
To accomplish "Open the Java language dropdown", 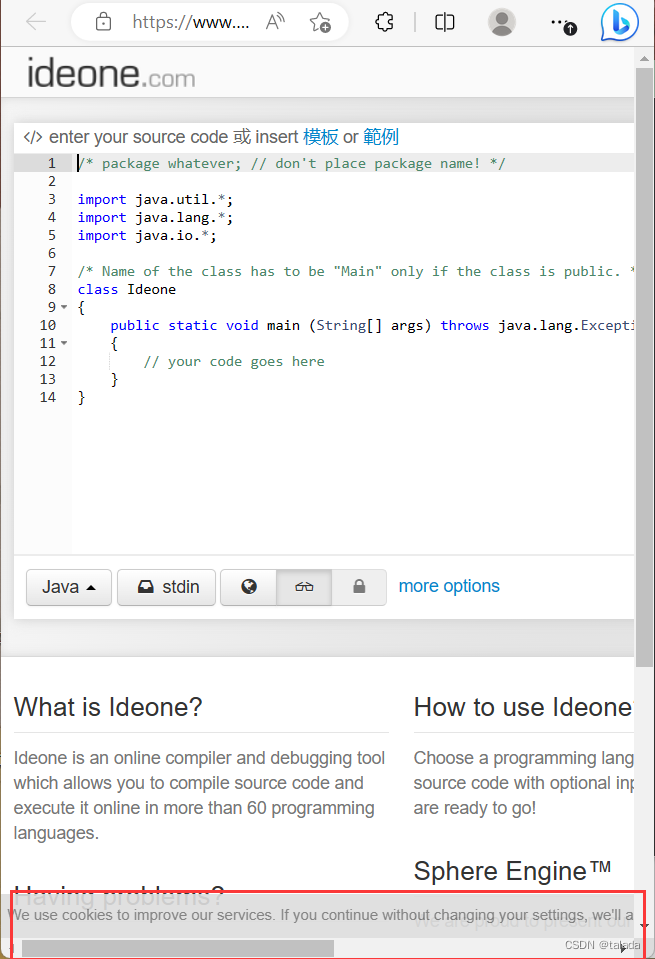I will [x=68, y=587].
